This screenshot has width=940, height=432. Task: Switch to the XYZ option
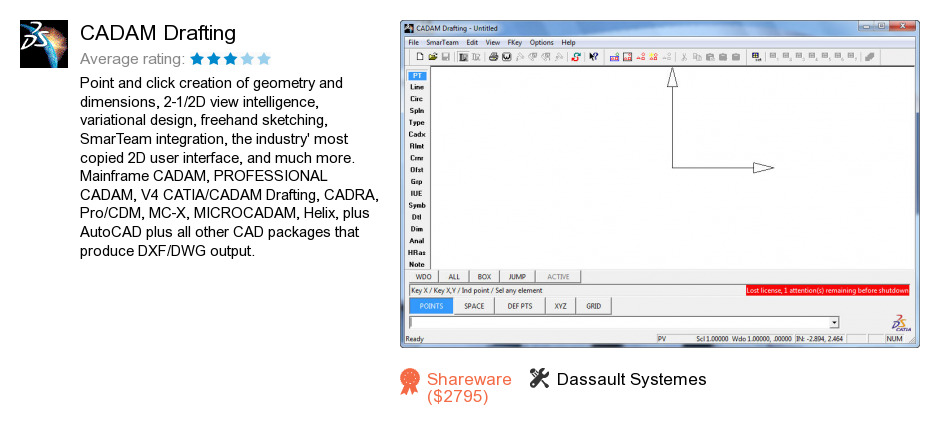561,306
